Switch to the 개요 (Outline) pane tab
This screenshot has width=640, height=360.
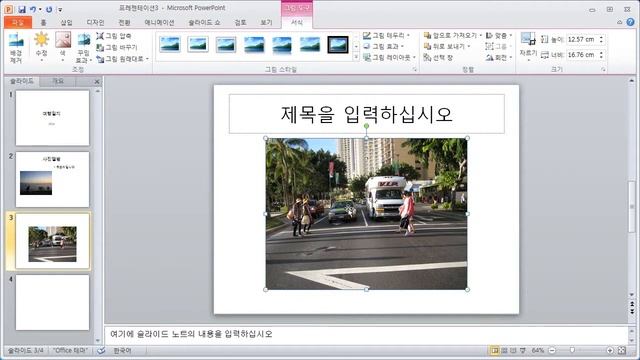[x=58, y=81]
